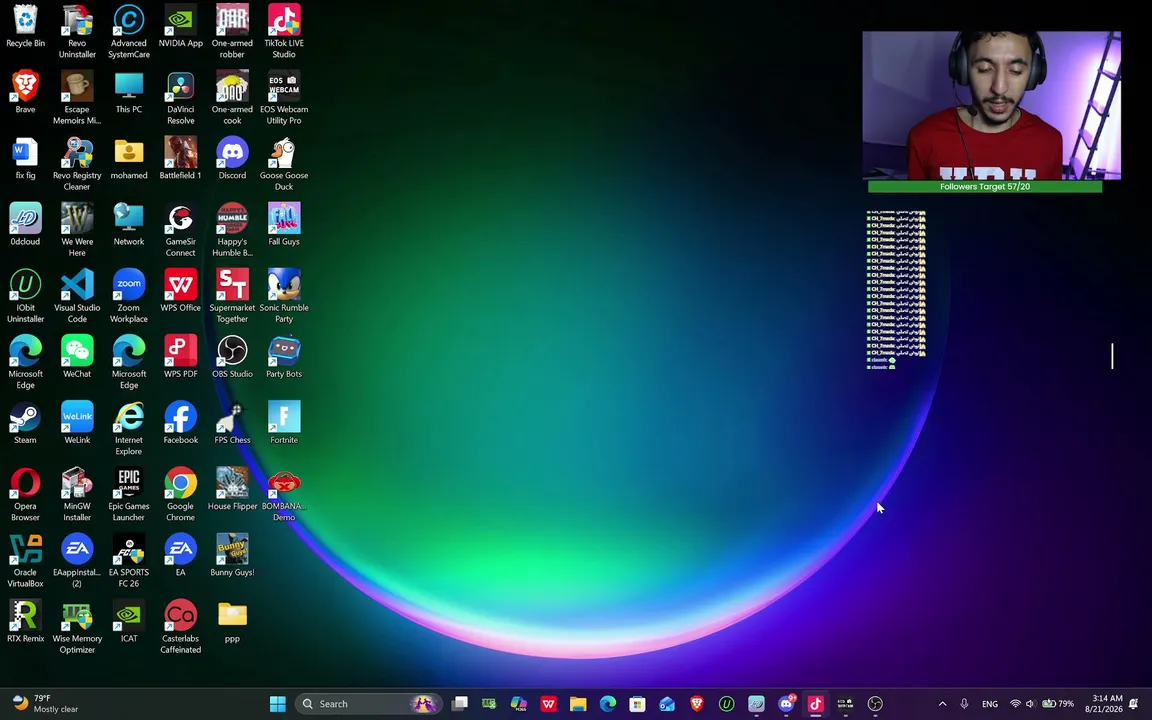1152x720 pixels.
Task: Open the WeChat desktop shortcut
Action: click(x=77, y=358)
